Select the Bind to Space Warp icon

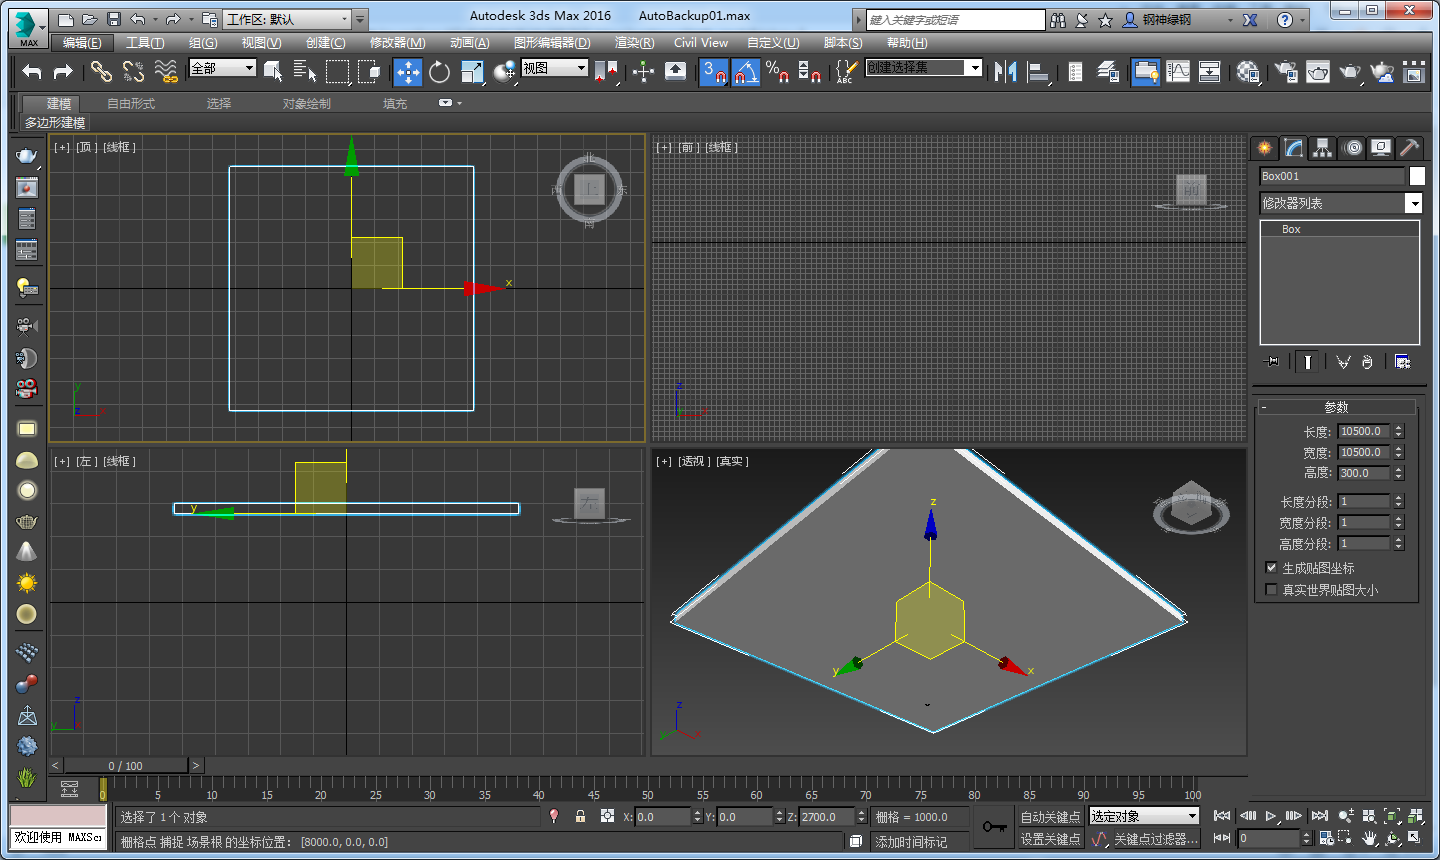(166, 71)
